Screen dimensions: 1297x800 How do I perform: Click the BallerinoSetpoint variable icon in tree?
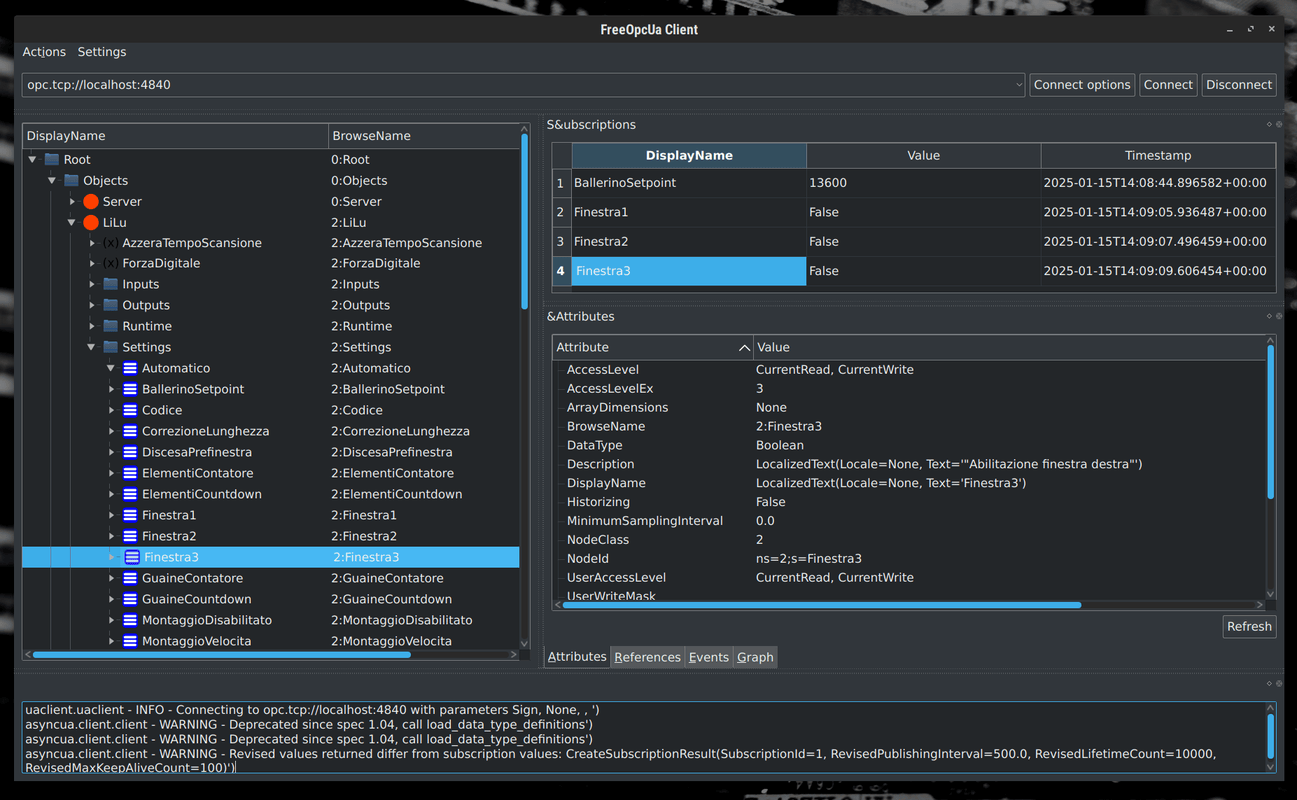(130, 390)
